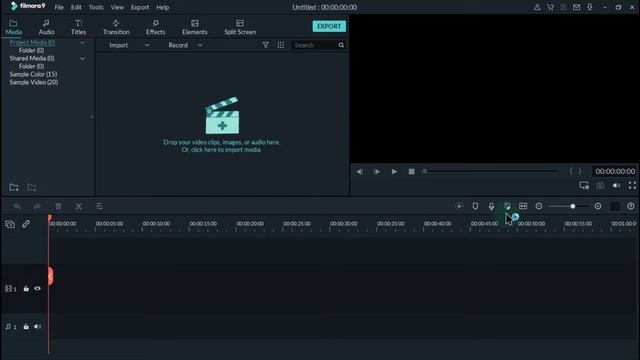Click the preview progress slider
The image size is (640, 360).
[490, 171]
